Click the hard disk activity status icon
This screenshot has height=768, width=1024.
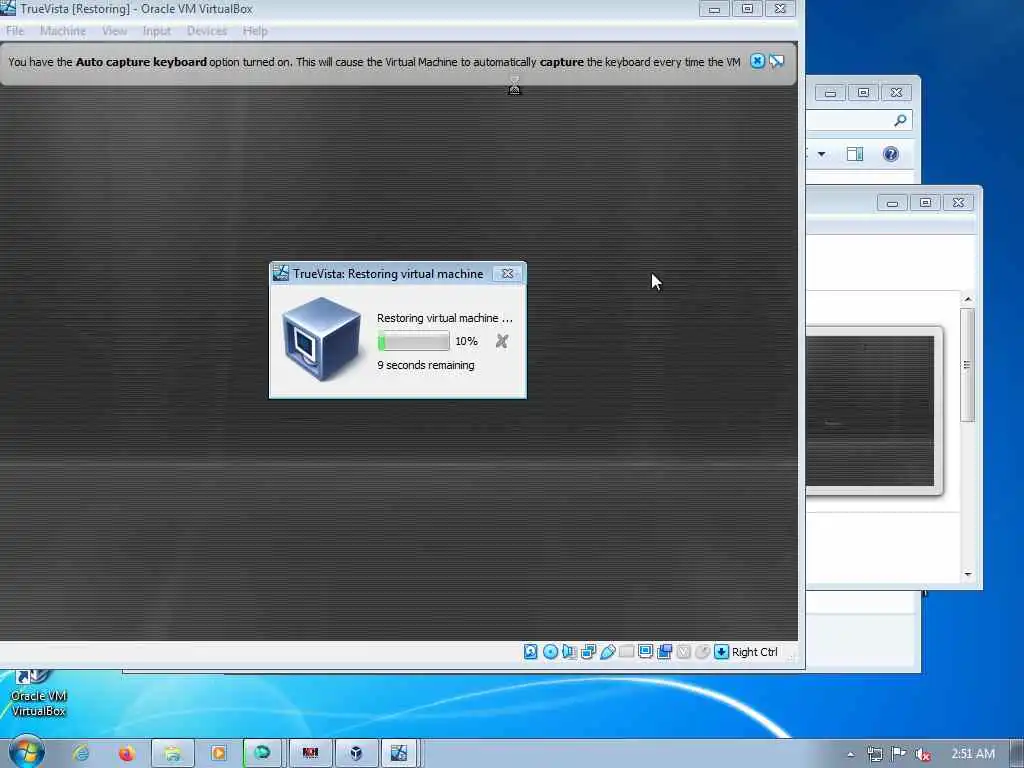(x=530, y=652)
